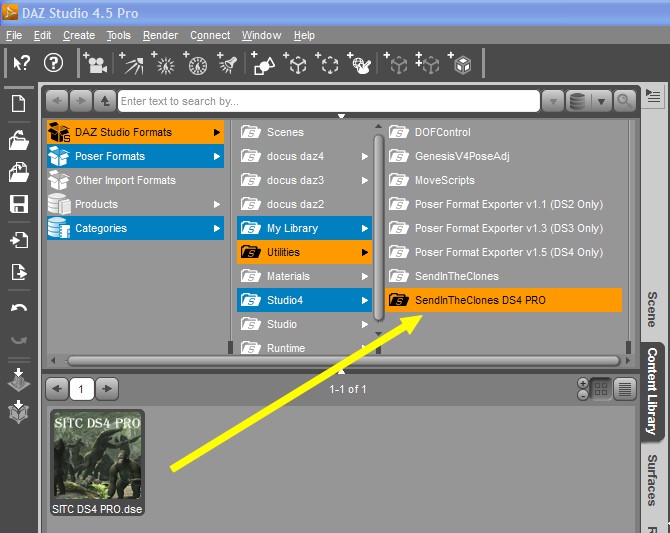
Task: Create new node instance icon
Action: (396, 64)
